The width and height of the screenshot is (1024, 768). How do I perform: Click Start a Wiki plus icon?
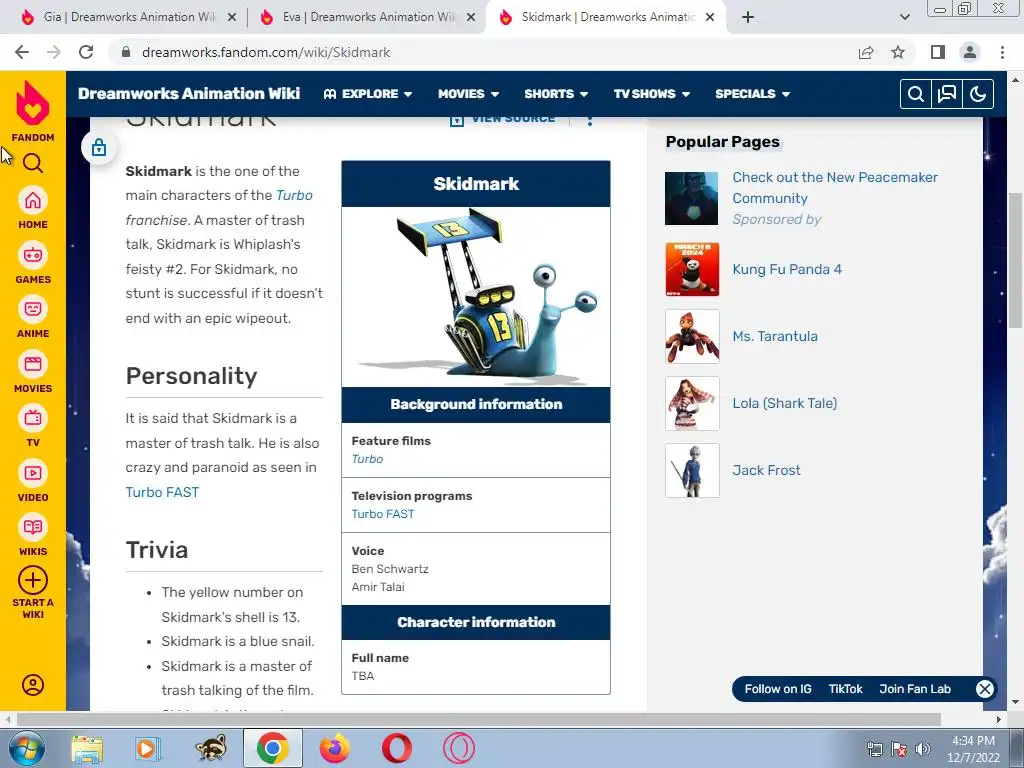[33, 580]
